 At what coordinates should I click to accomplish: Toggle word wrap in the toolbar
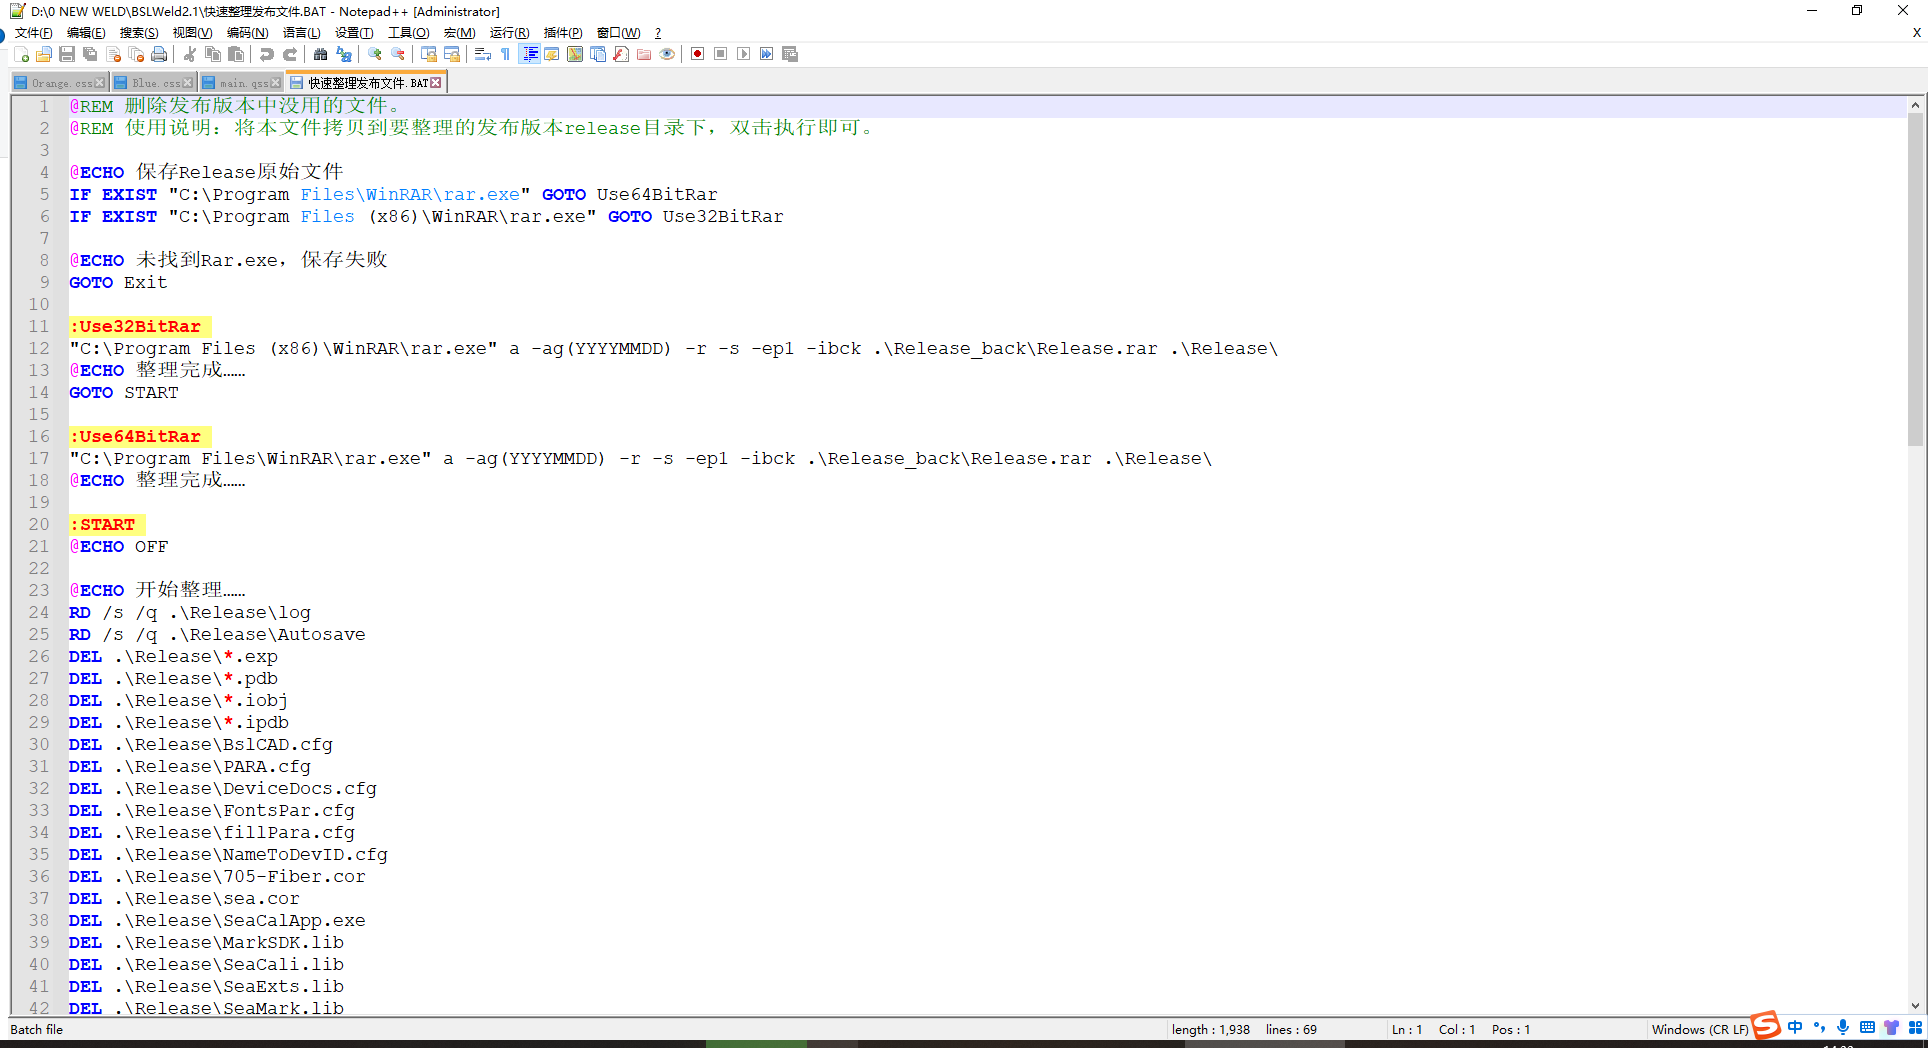pyautogui.click(x=482, y=54)
